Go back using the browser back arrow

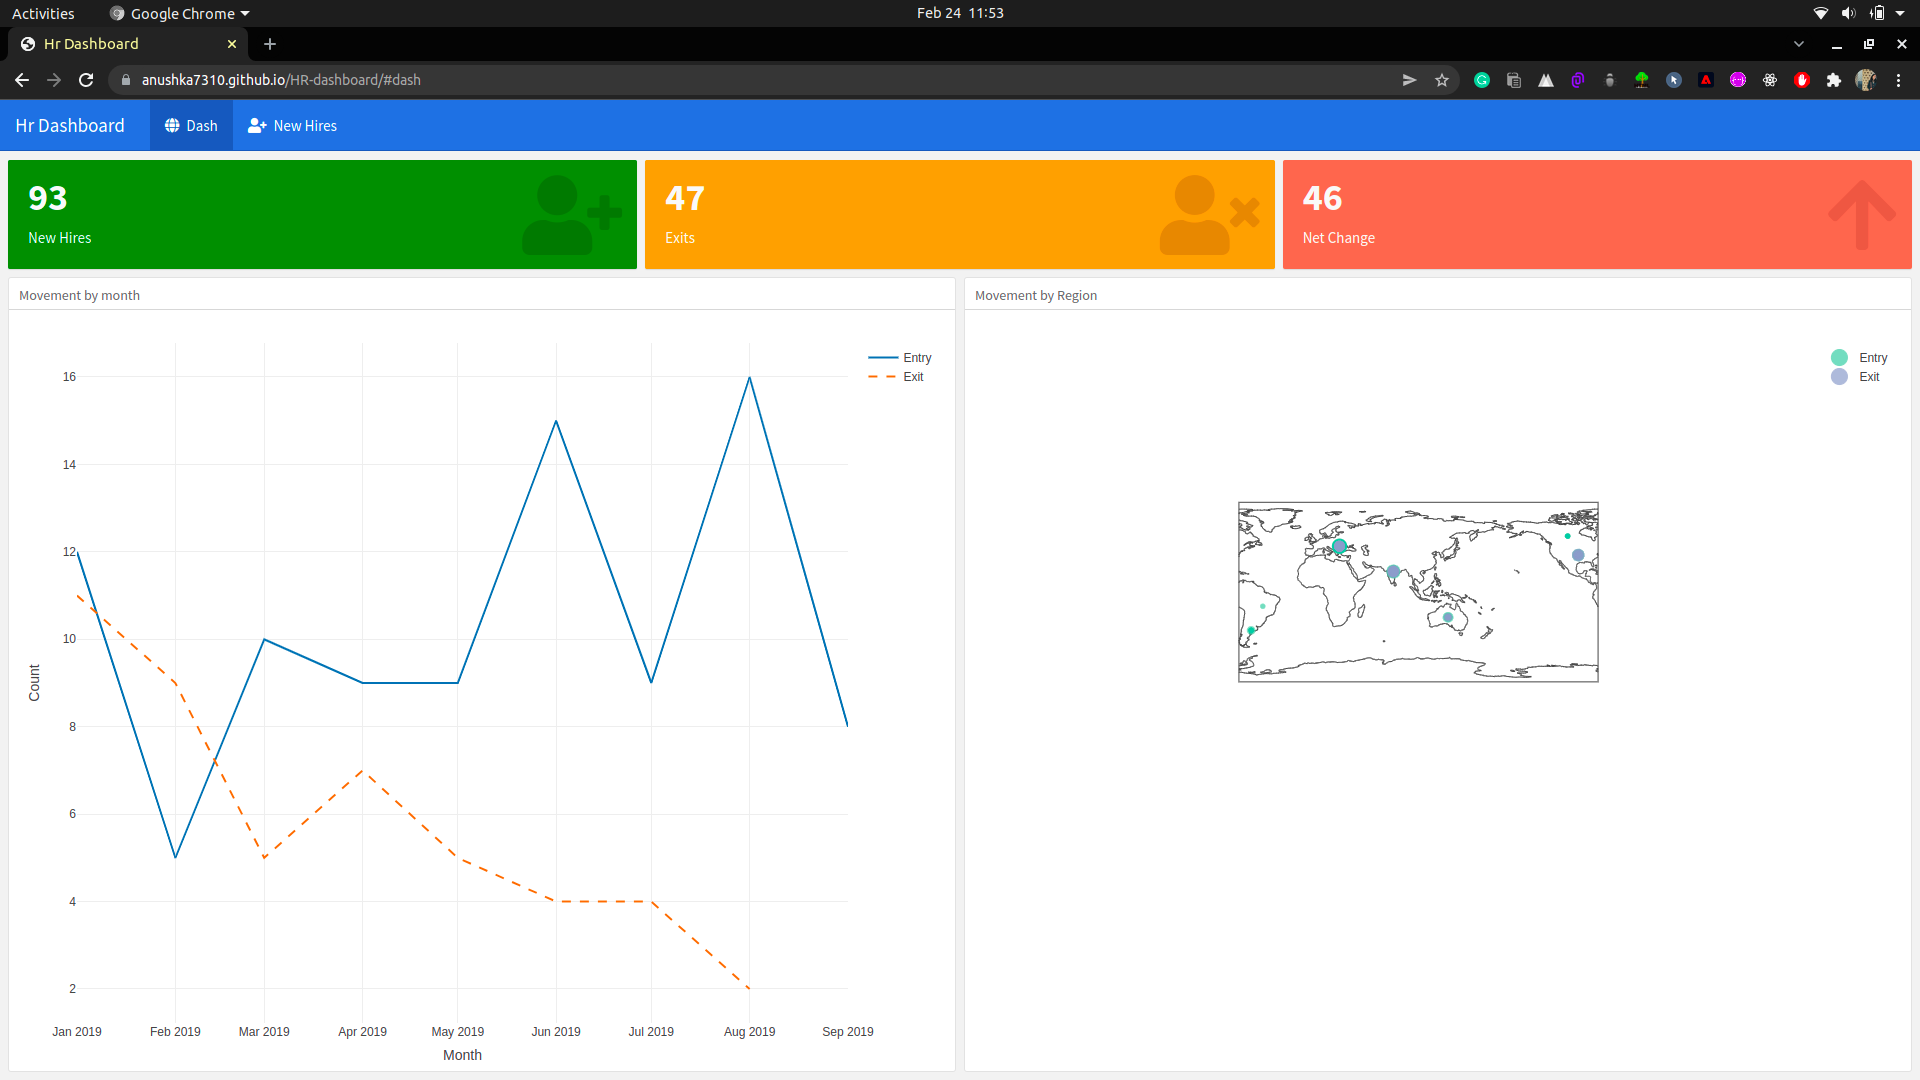[22, 80]
